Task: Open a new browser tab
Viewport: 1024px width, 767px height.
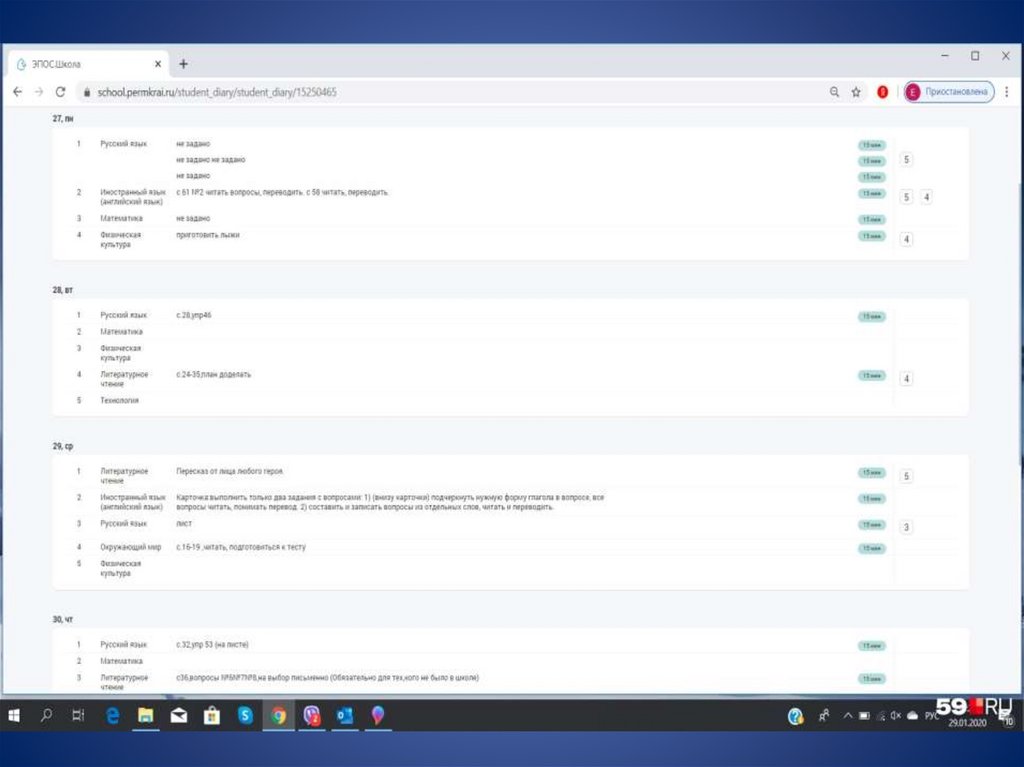Action: (x=183, y=64)
